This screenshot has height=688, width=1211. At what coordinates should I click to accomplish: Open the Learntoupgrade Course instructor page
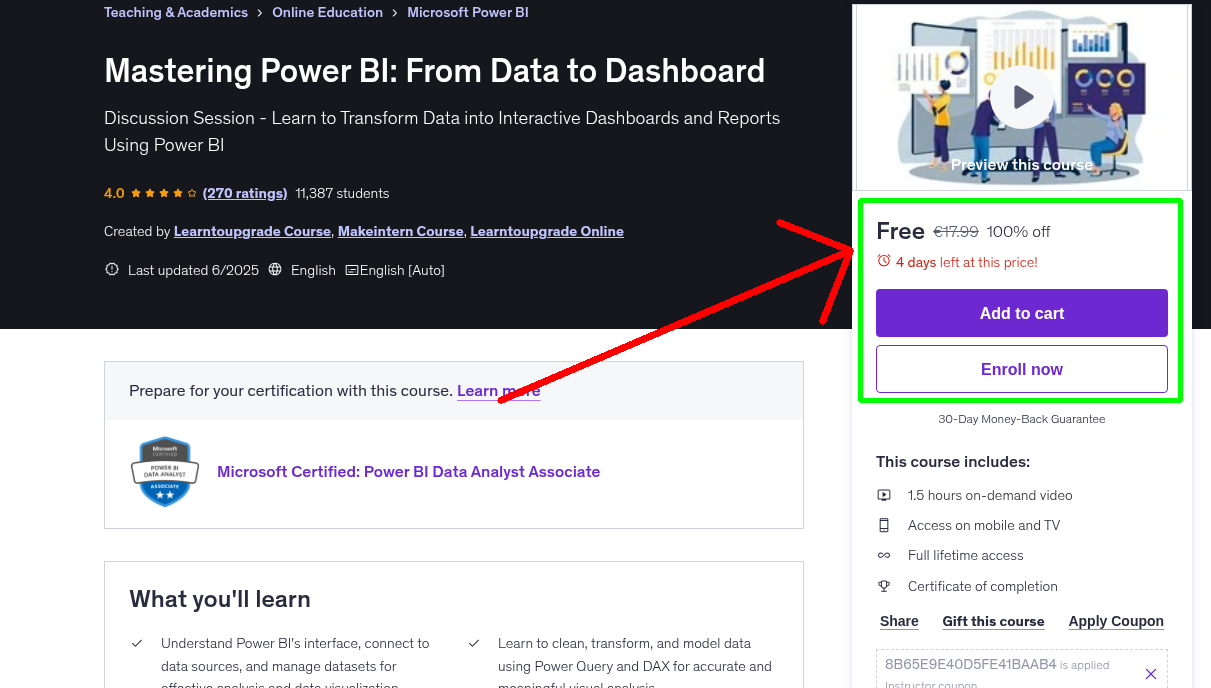pyautogui.click(x=251, y=231)
